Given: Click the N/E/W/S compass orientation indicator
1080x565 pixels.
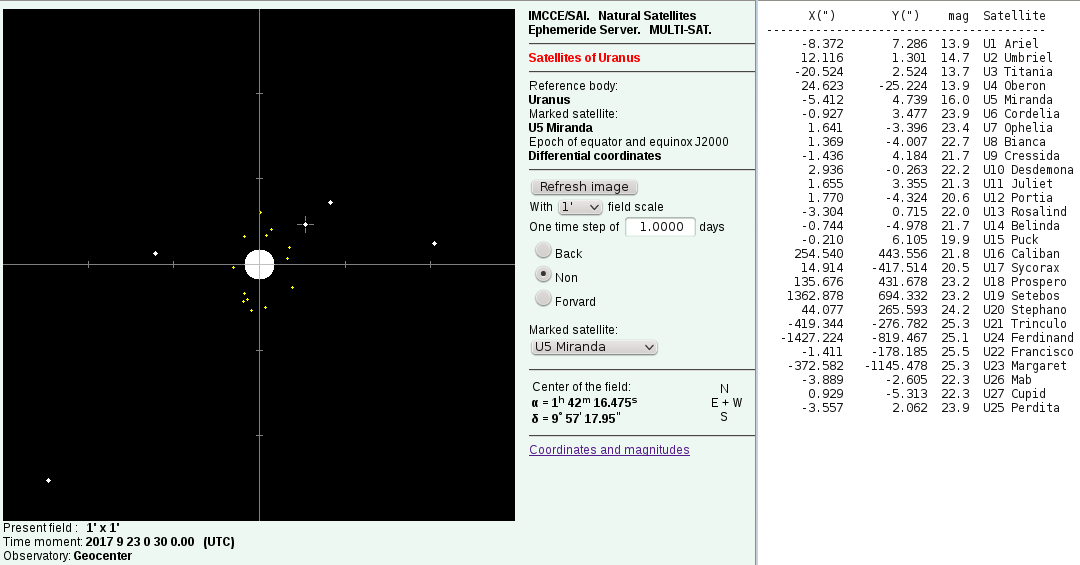Looking at the screenshot, I should tap(724, 403).
